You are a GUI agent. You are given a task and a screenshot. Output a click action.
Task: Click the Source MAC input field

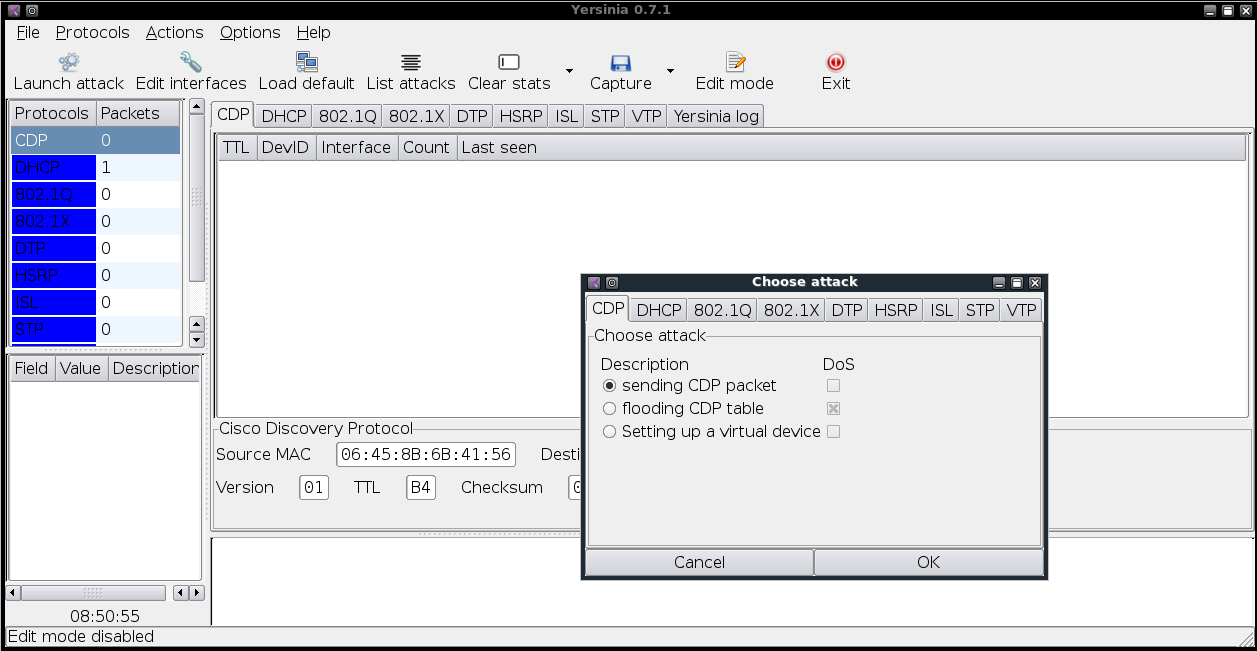click(426, 455)
